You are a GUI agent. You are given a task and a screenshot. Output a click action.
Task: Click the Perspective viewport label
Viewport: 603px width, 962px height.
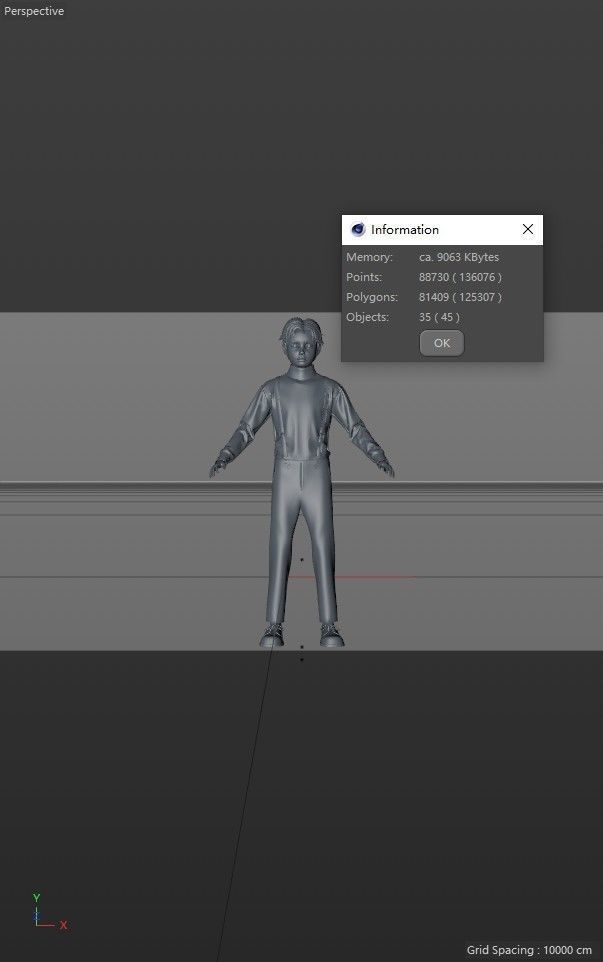point(34,12)
